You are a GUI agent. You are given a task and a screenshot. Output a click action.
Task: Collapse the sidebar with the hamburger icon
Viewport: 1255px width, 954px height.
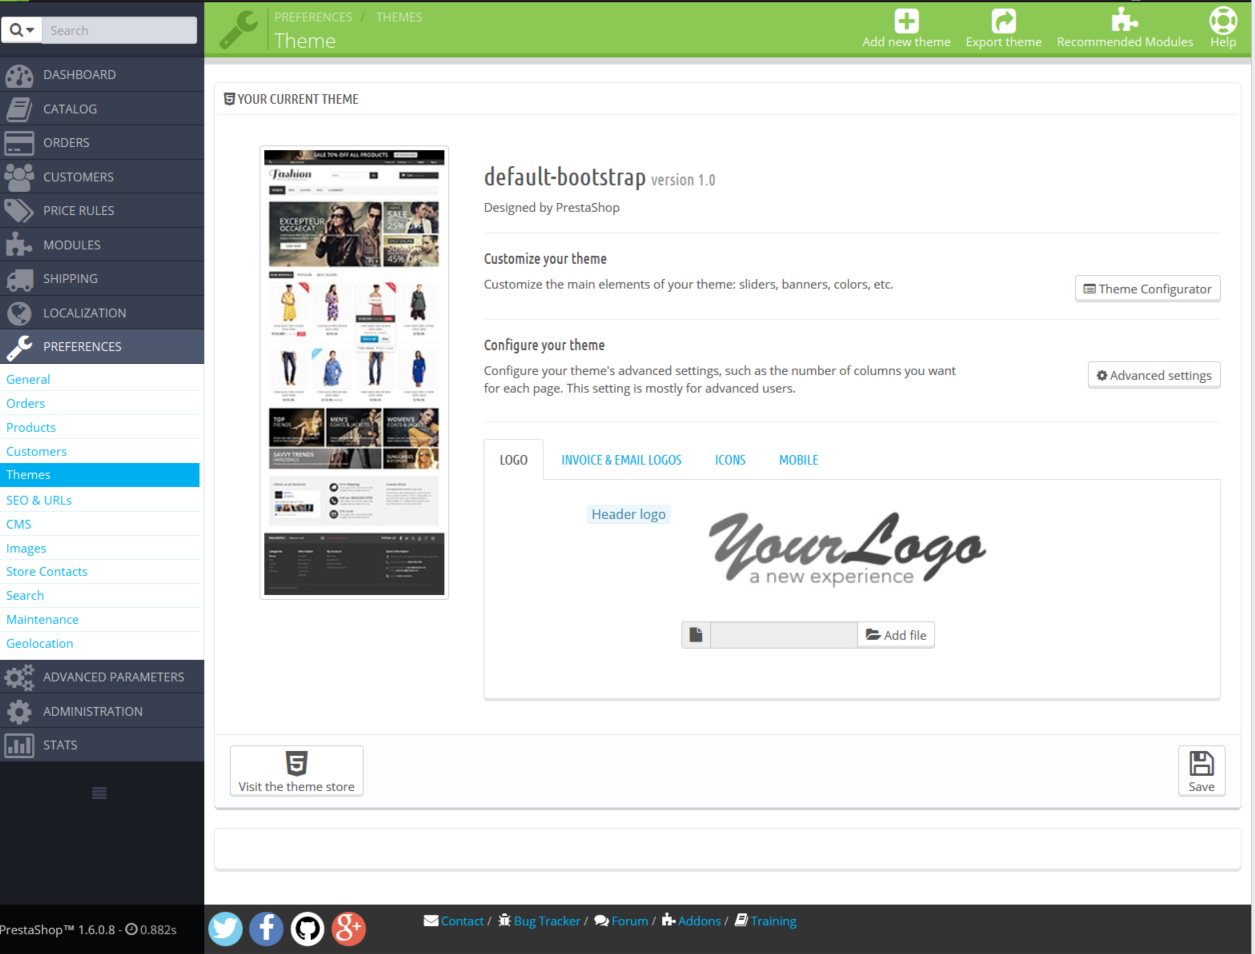99,793
